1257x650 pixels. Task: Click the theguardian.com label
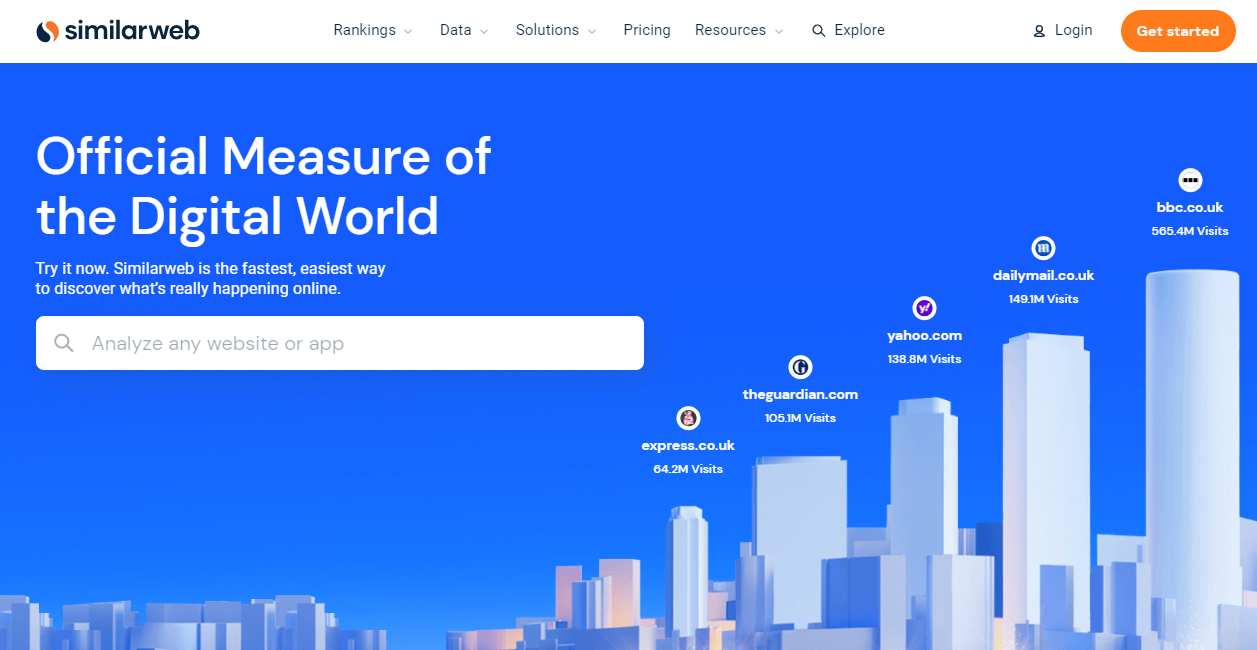tap(800, 395)
